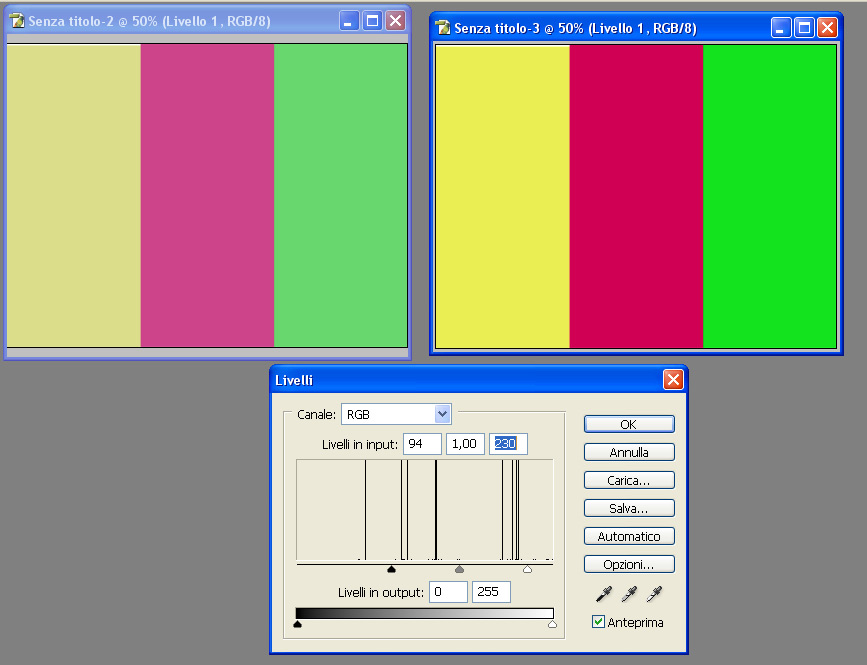Toggle the Anteprima preview checkbox

(598, 622)
